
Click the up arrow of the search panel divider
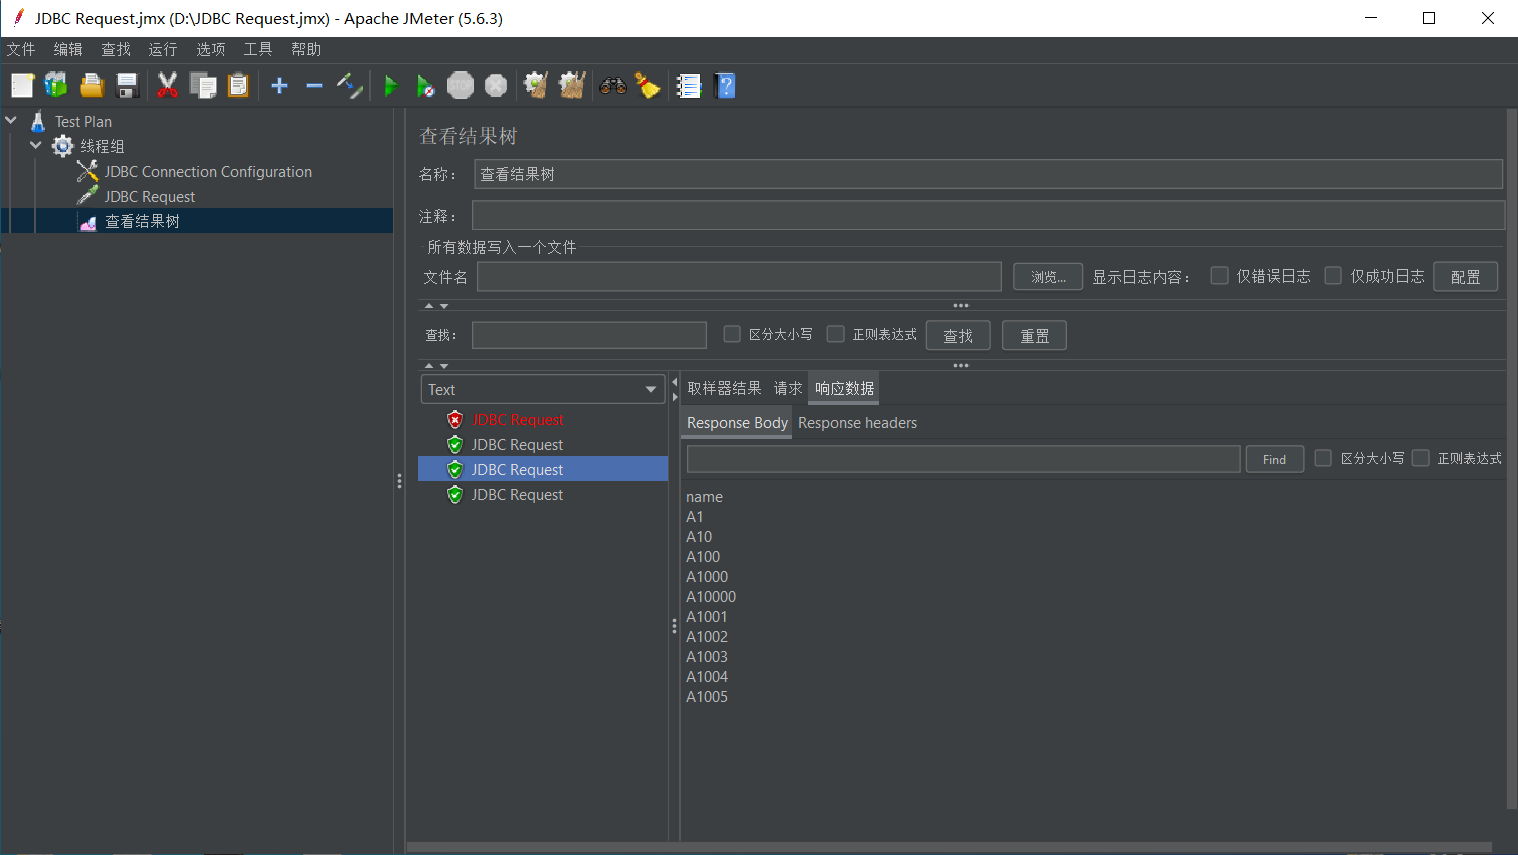coord(429,366)
